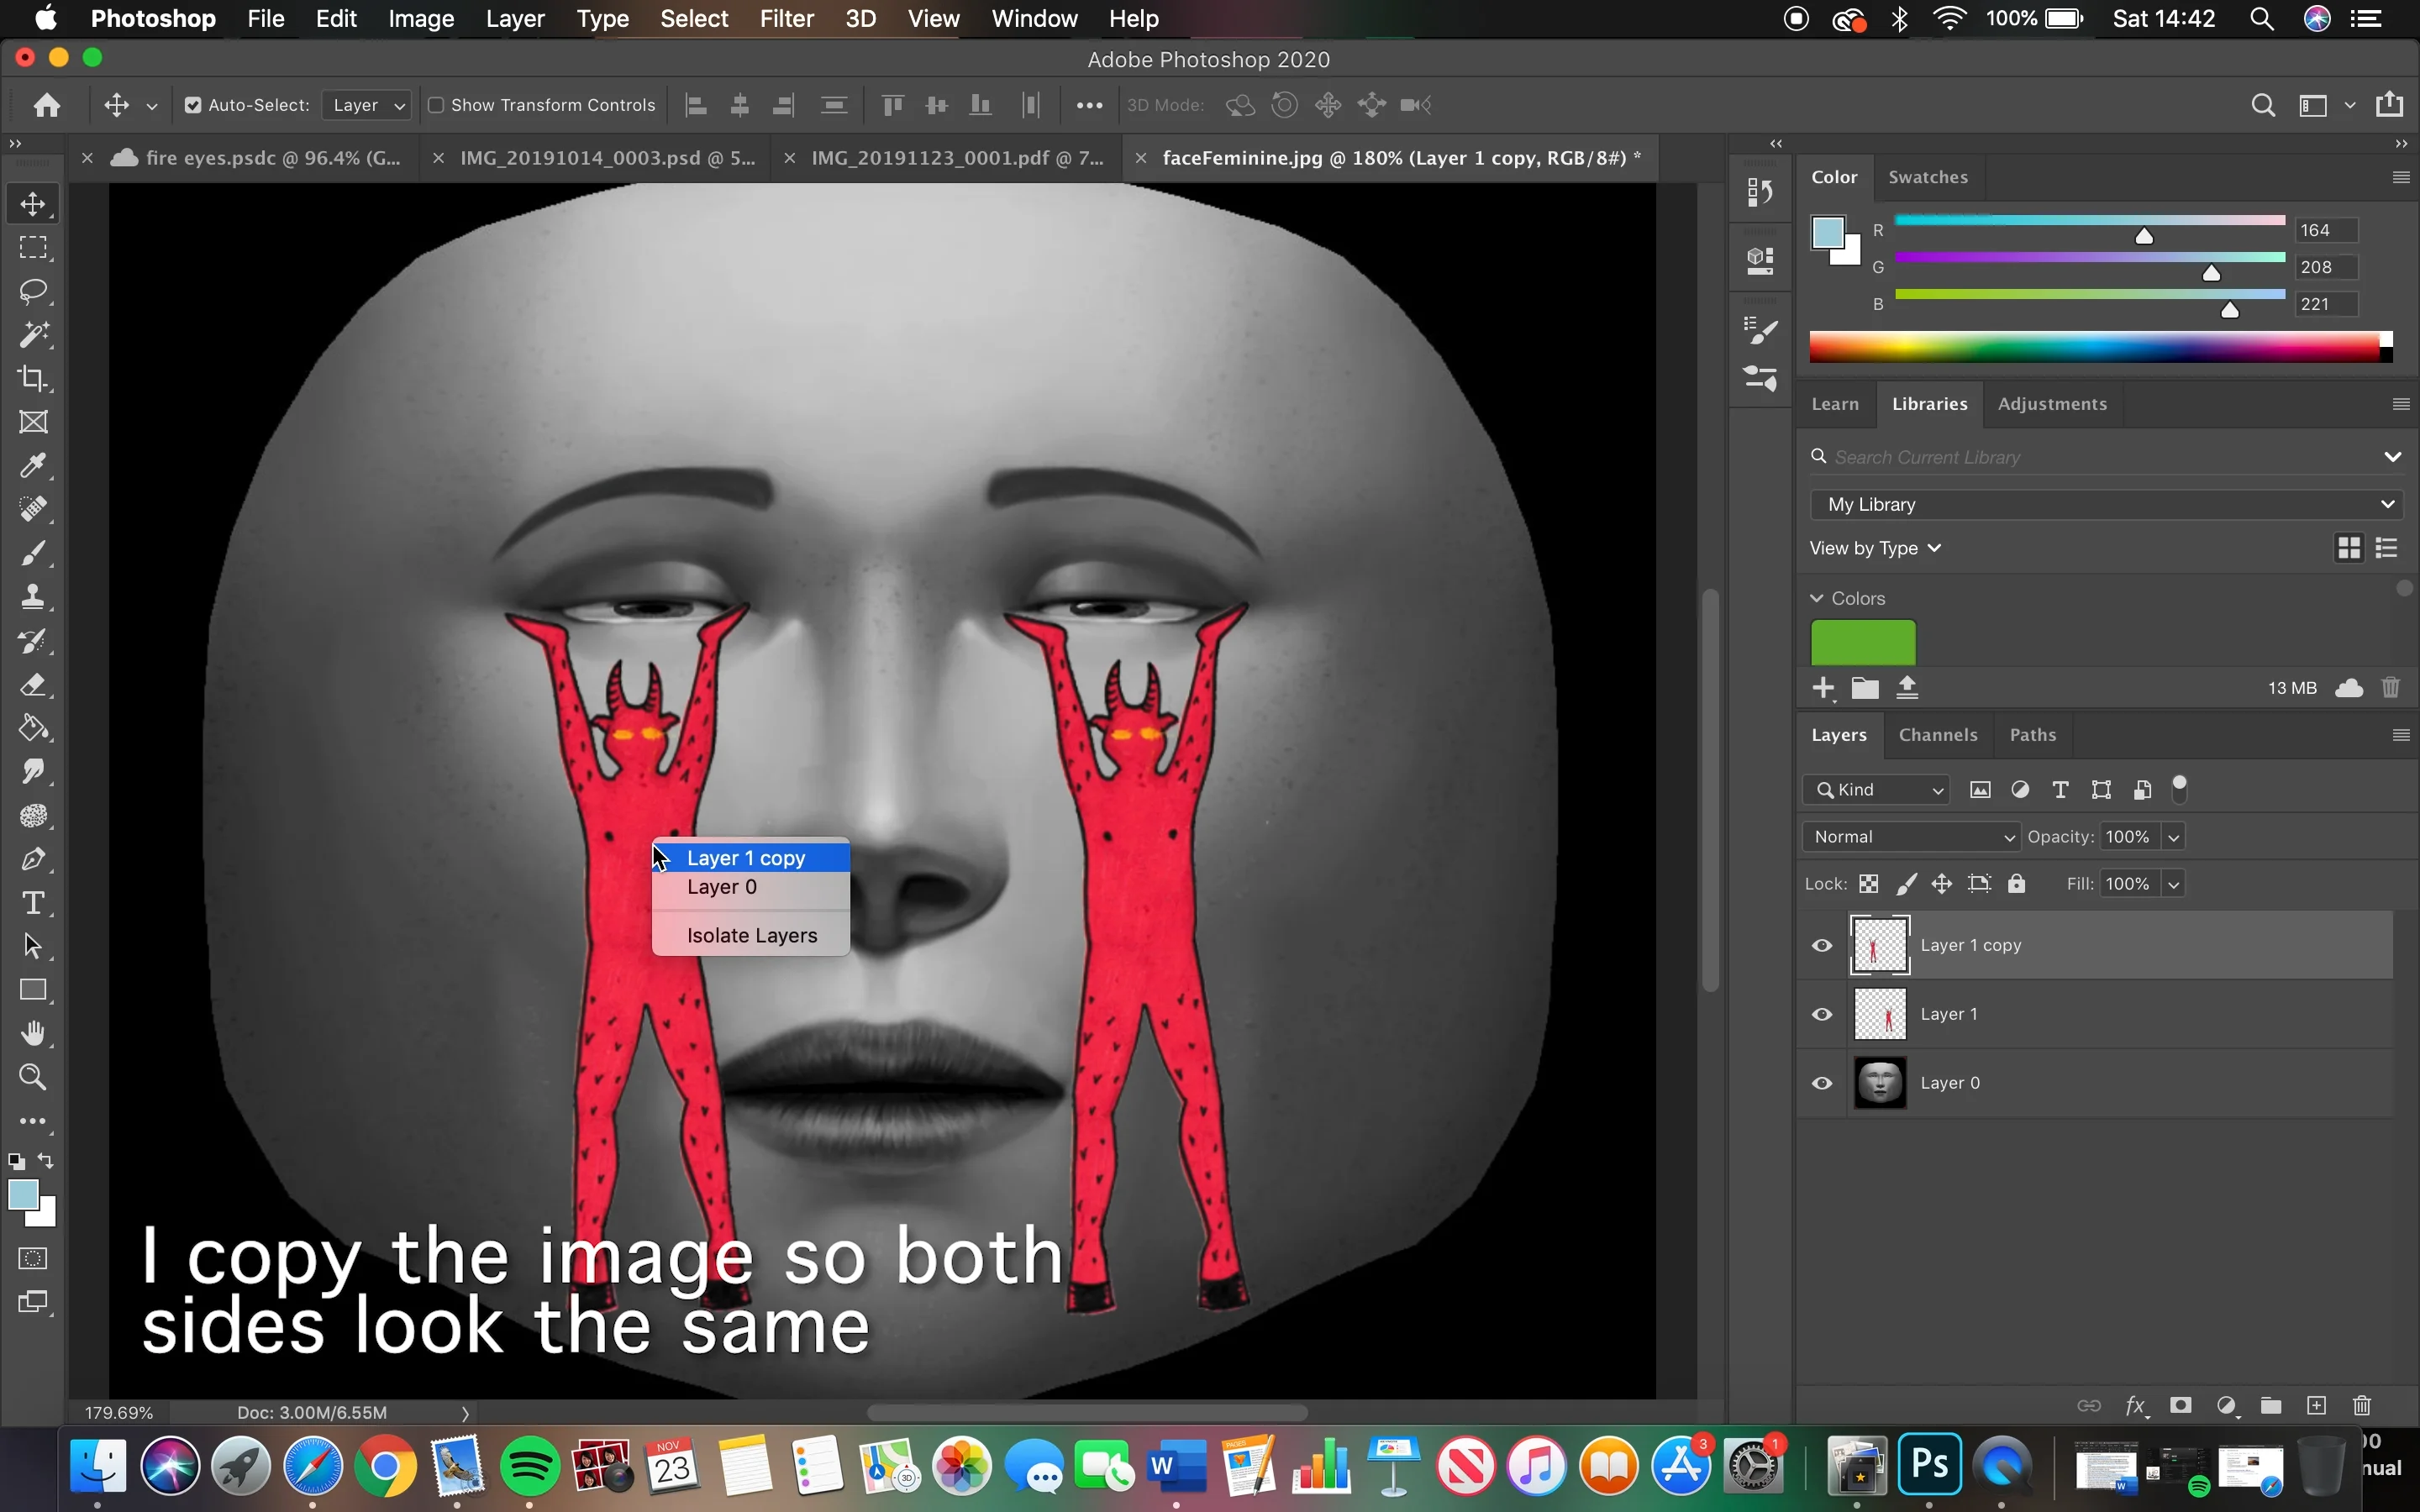Select the Zoom tool

[x=33, y=1077]
